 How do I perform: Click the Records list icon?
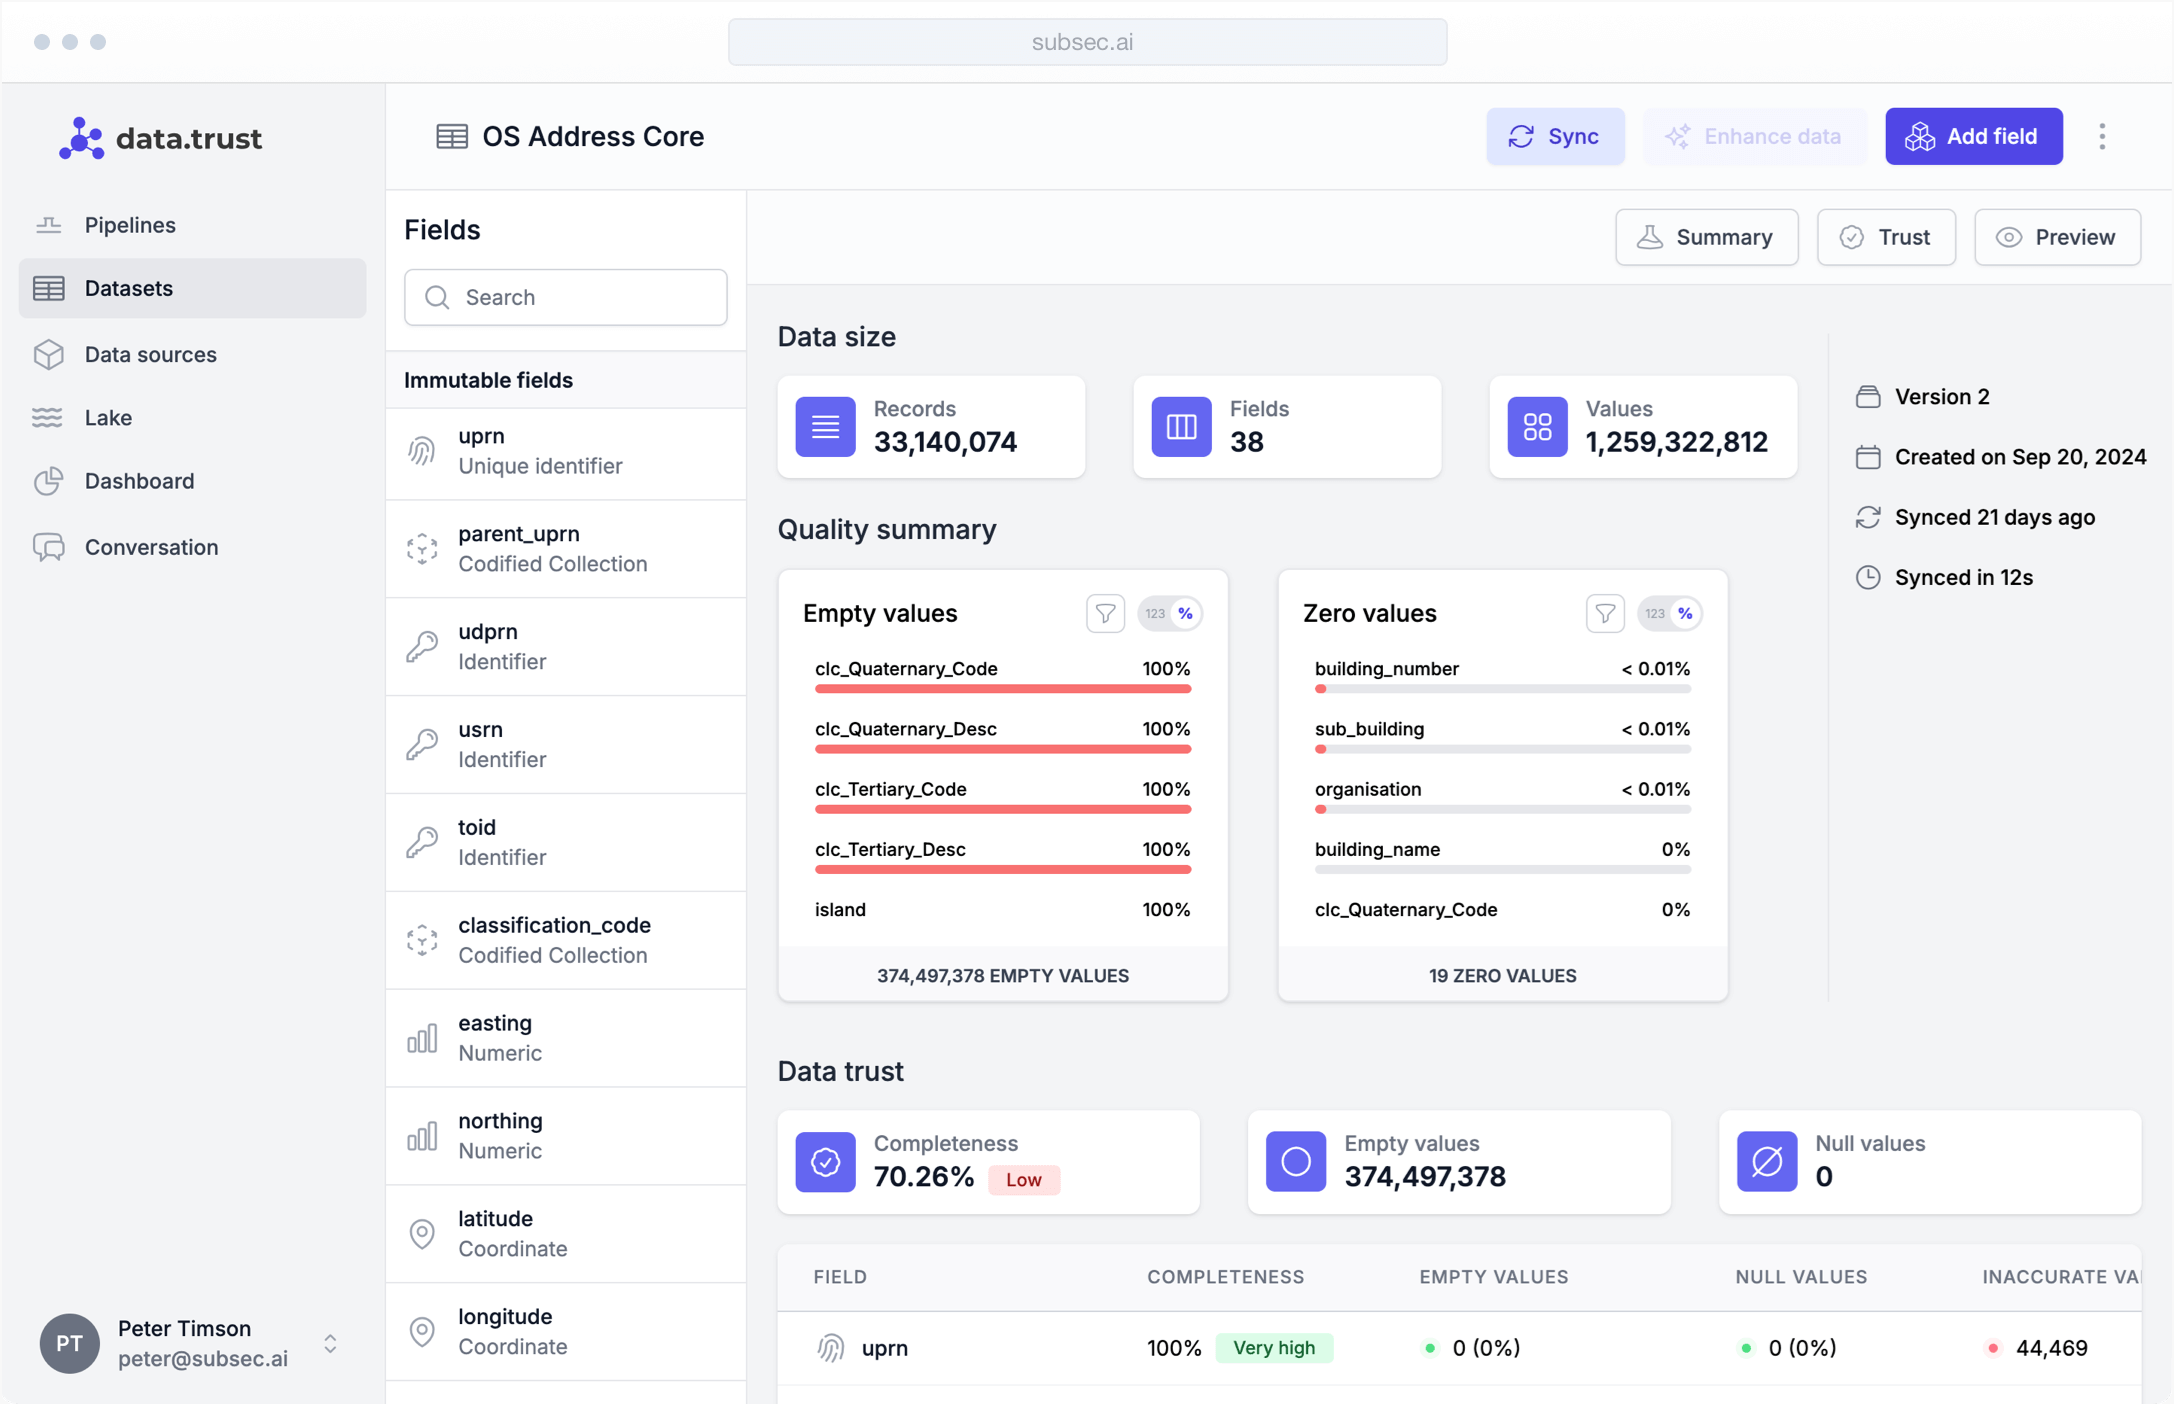825,427
